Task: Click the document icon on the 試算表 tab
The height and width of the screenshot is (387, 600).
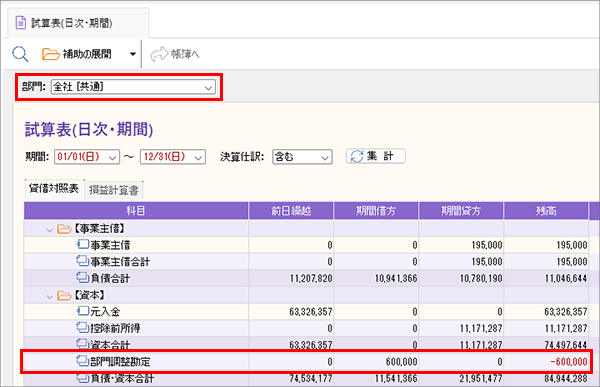Action: coord(21,23)
